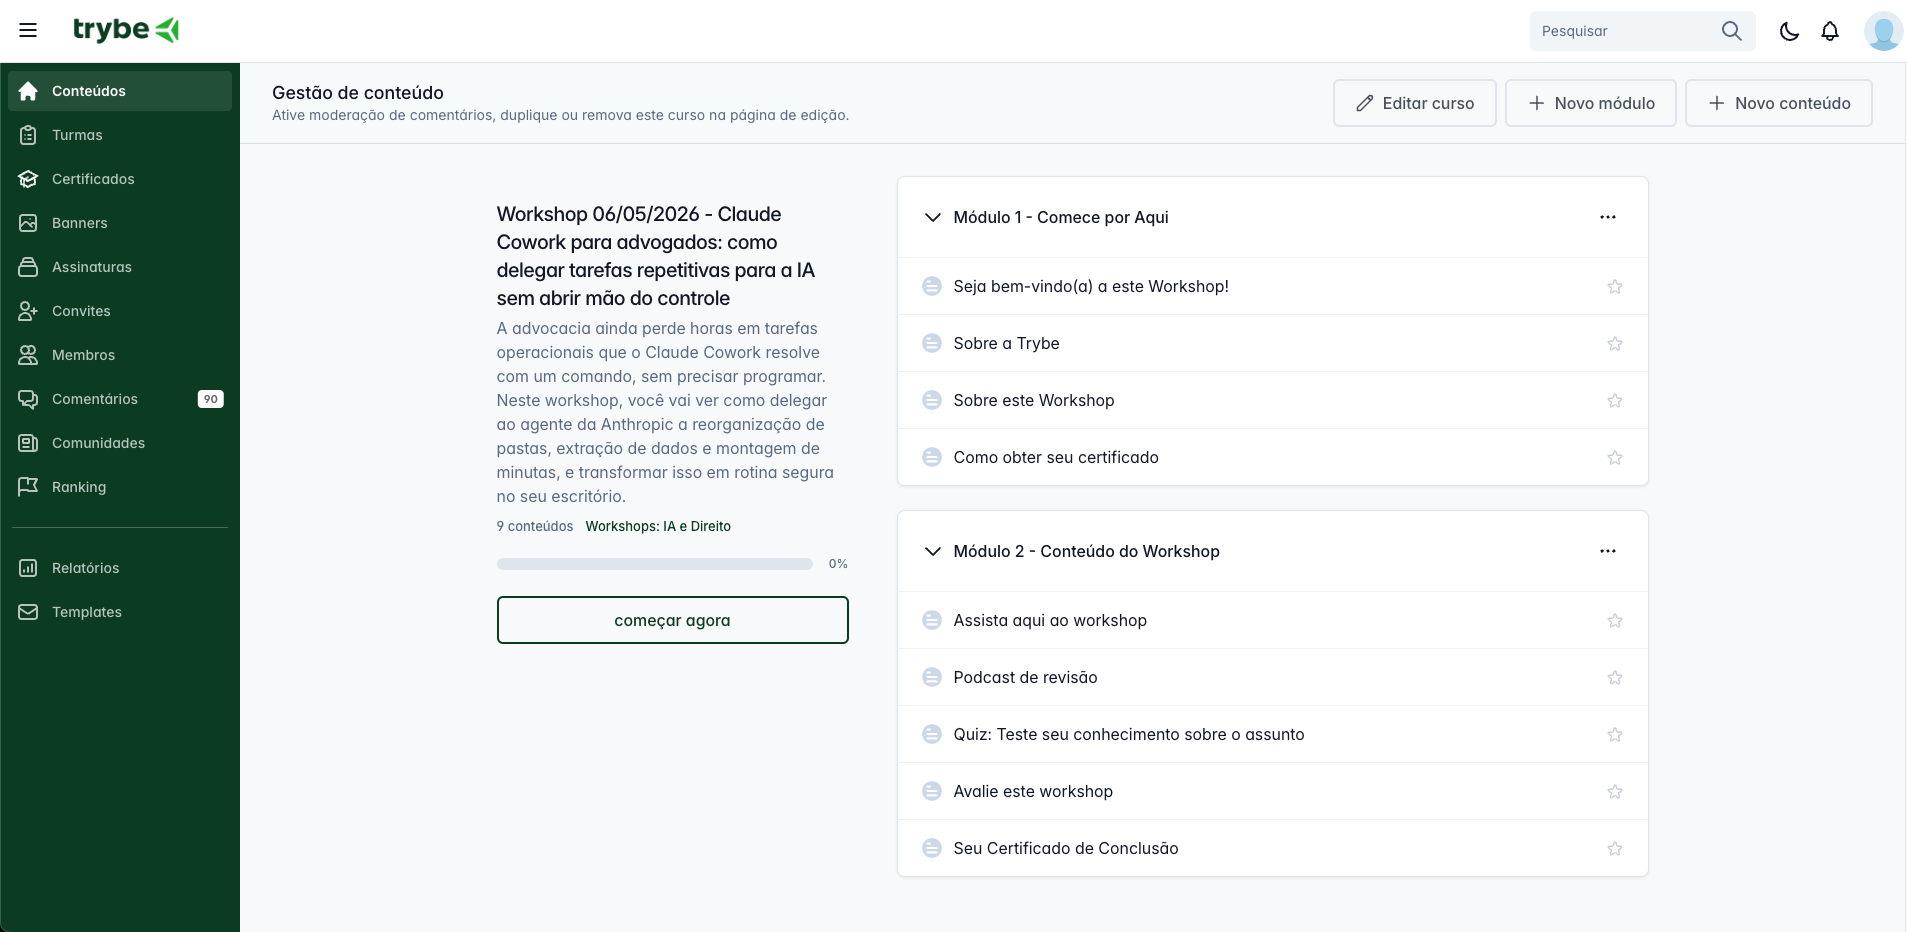Open the Módulo 1 options menu

click(x=1608, y=216)
